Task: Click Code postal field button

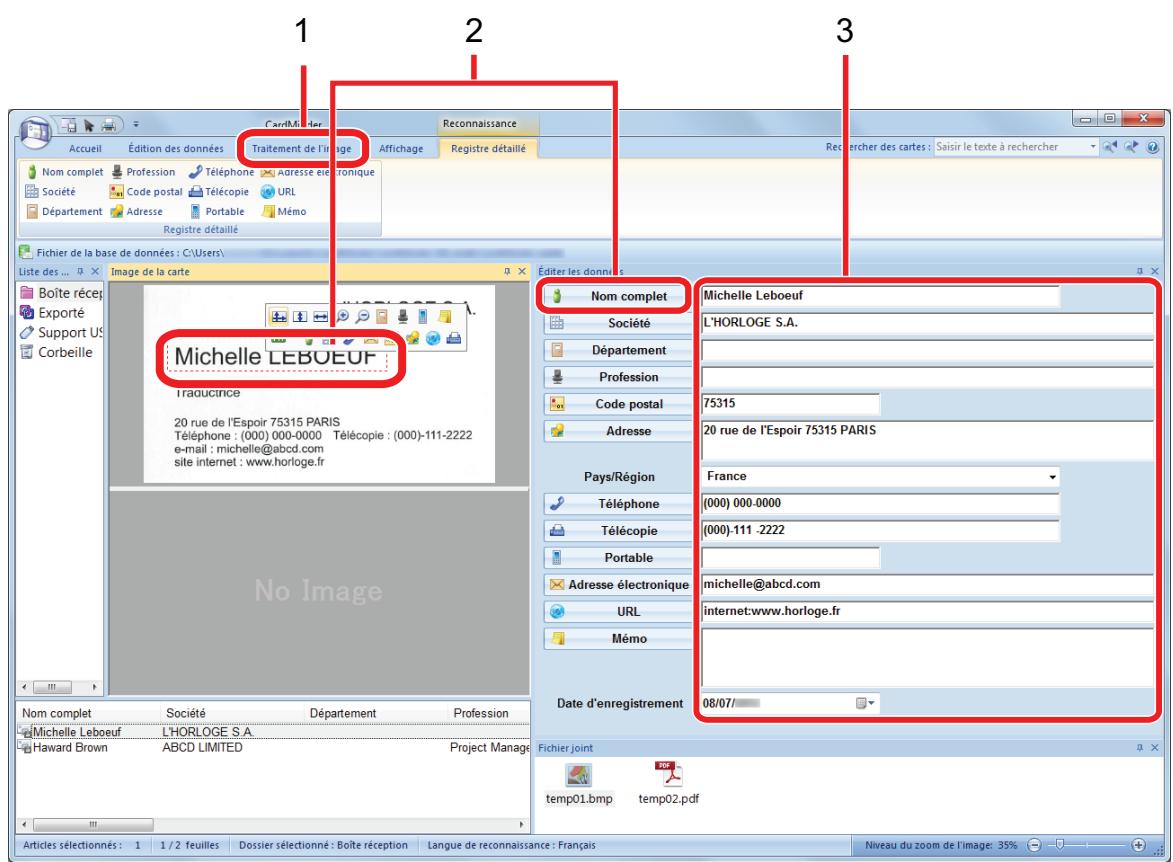Action: (617, 404)
